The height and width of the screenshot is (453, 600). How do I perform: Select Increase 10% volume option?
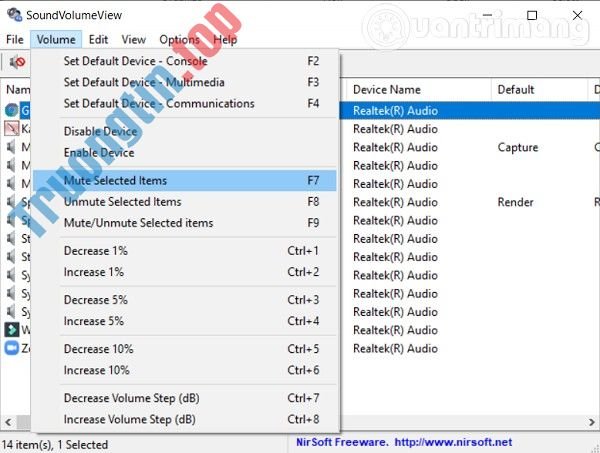pyautogui.click(x=185, y=370)
